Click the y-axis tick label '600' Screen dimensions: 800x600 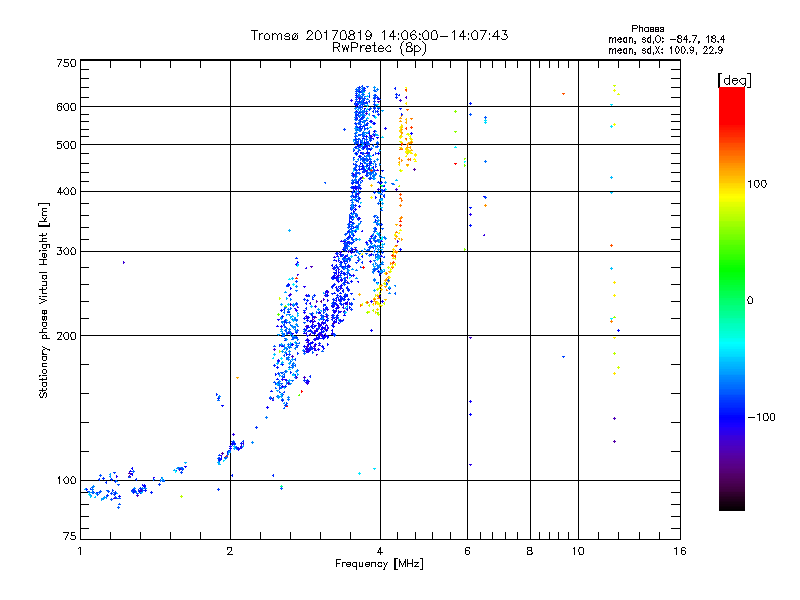[66, 107]
